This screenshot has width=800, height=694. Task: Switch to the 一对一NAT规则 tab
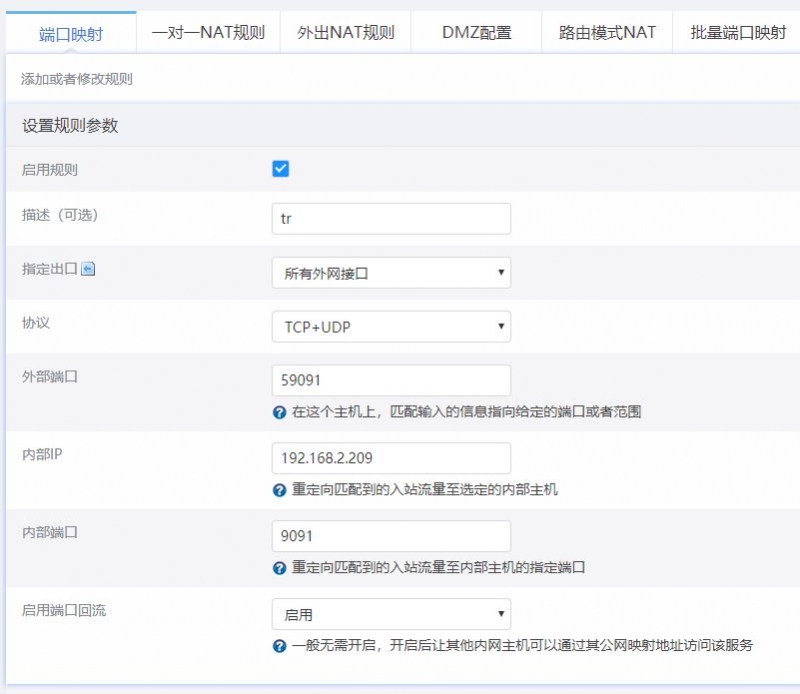pos(208,33)
